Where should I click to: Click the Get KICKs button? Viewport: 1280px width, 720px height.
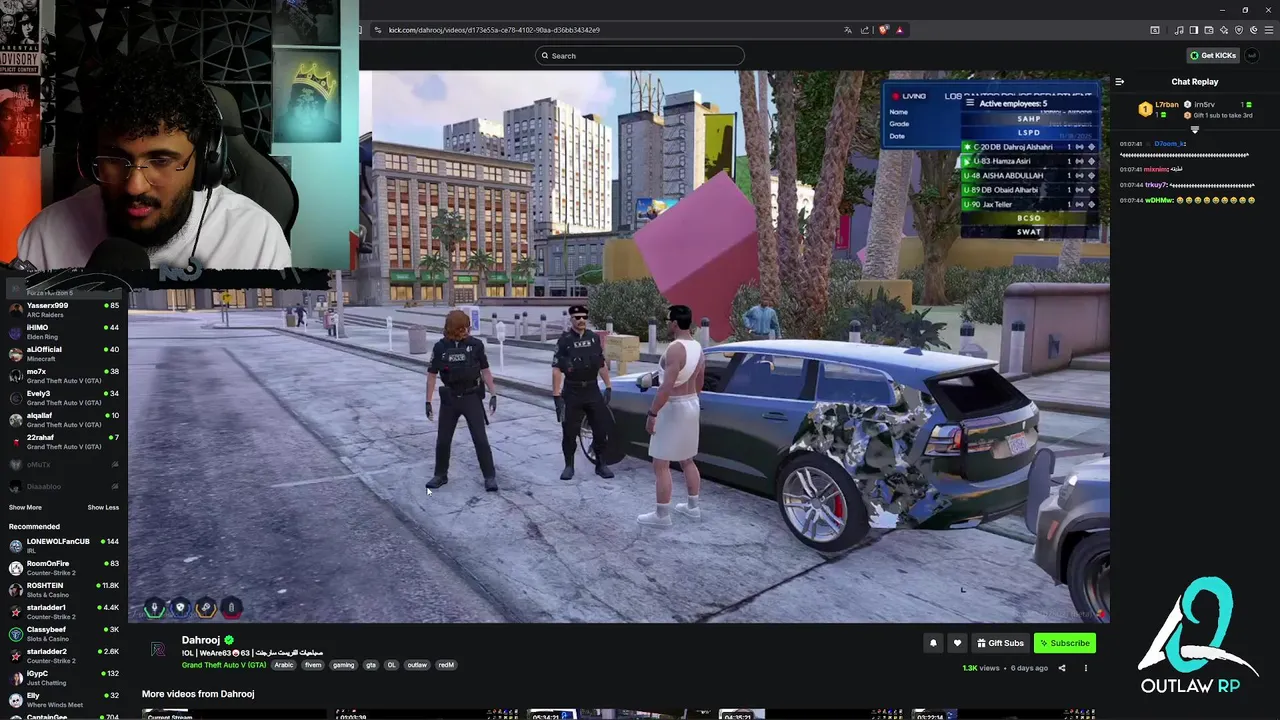click(1213, 55)
